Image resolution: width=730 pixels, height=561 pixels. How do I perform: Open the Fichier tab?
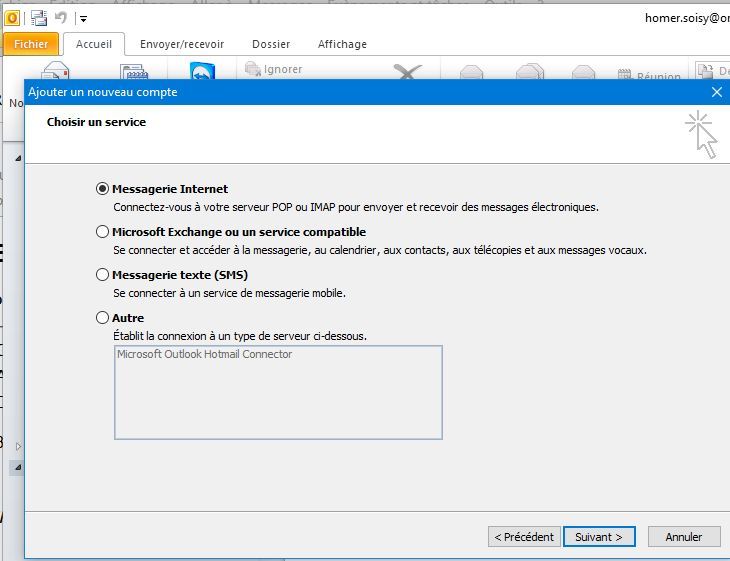pyautogui.click(x=31, y=44)
